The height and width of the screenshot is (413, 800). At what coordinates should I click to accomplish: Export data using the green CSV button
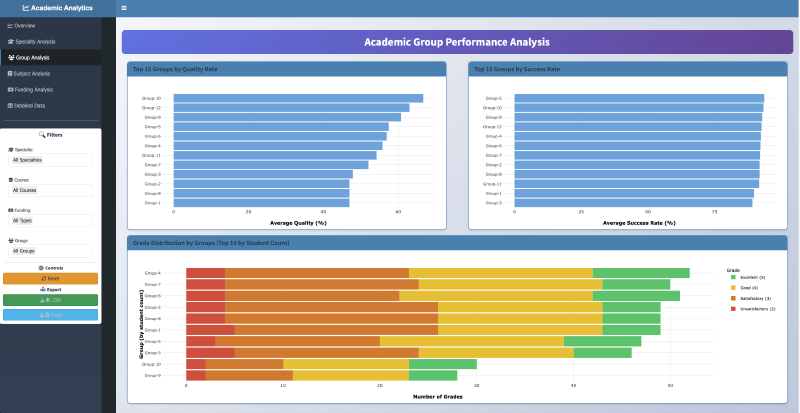click(51, 300)
